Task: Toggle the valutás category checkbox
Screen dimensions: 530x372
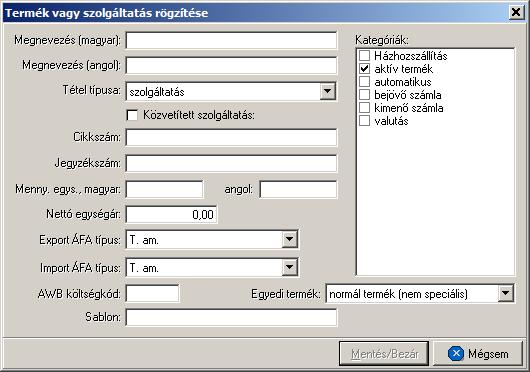Action: tap(364, 121)
